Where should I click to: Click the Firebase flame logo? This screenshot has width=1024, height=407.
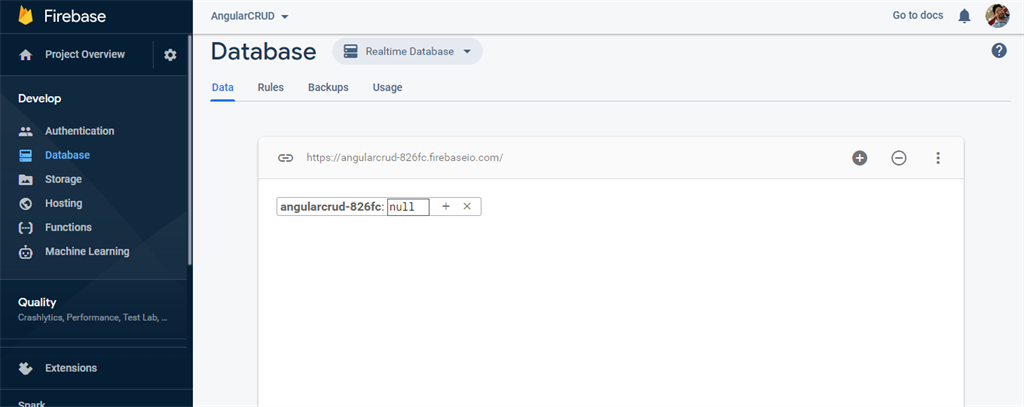[25, 16]
